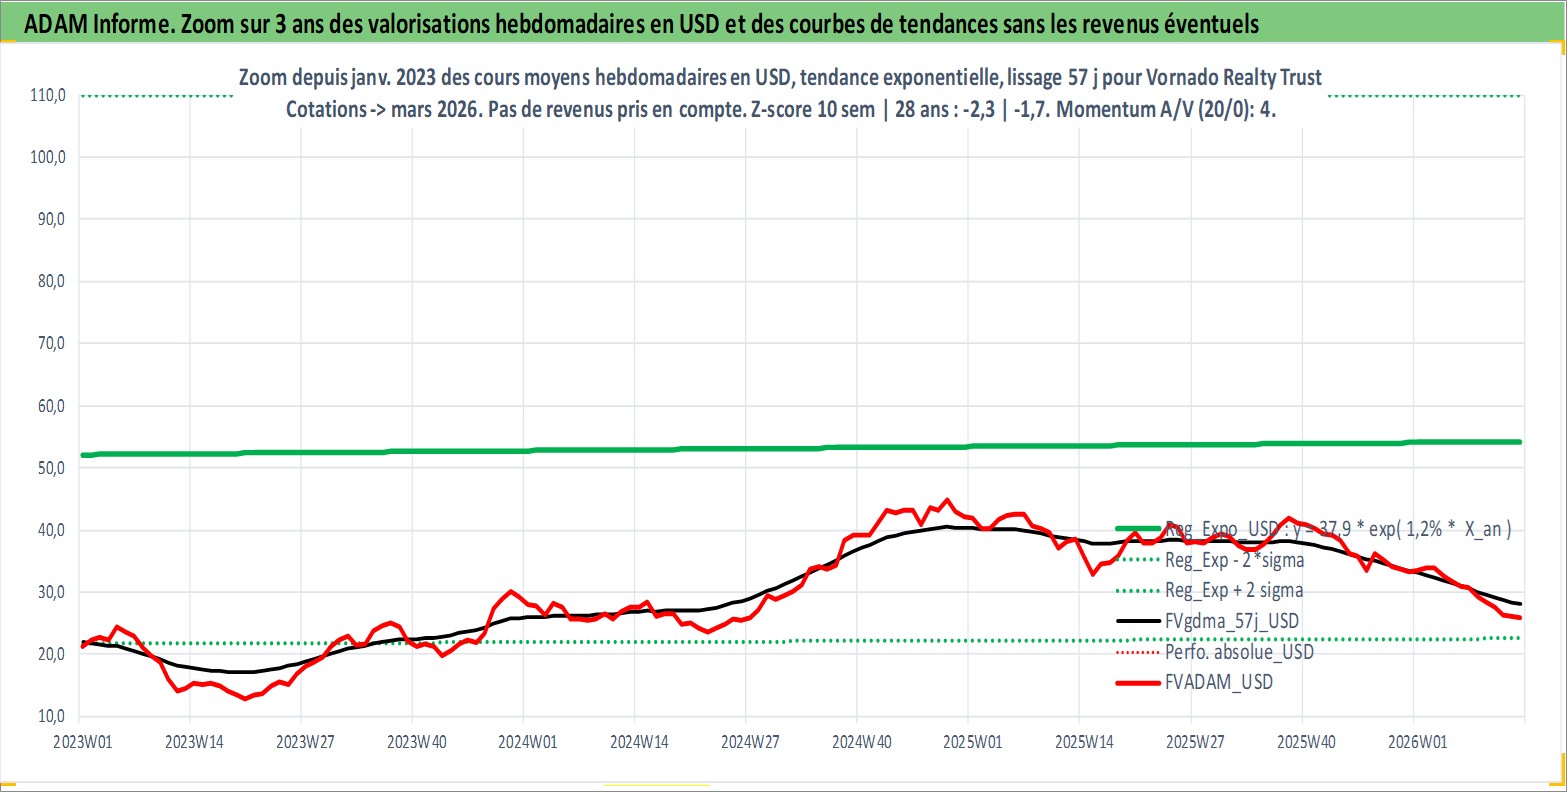The image size is (1567, 792).
Task: Select the 2024W14 x-axis label
Action: [637, 742]
